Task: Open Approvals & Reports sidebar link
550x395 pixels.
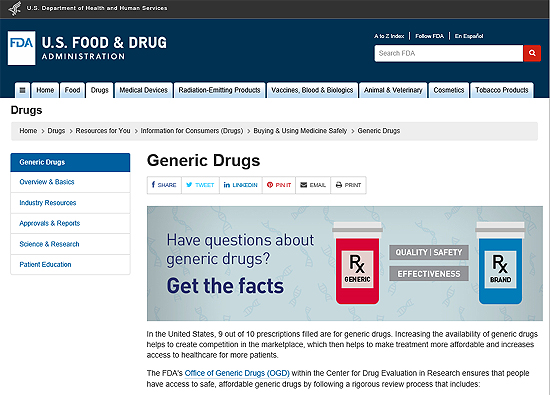Action: 70,223
